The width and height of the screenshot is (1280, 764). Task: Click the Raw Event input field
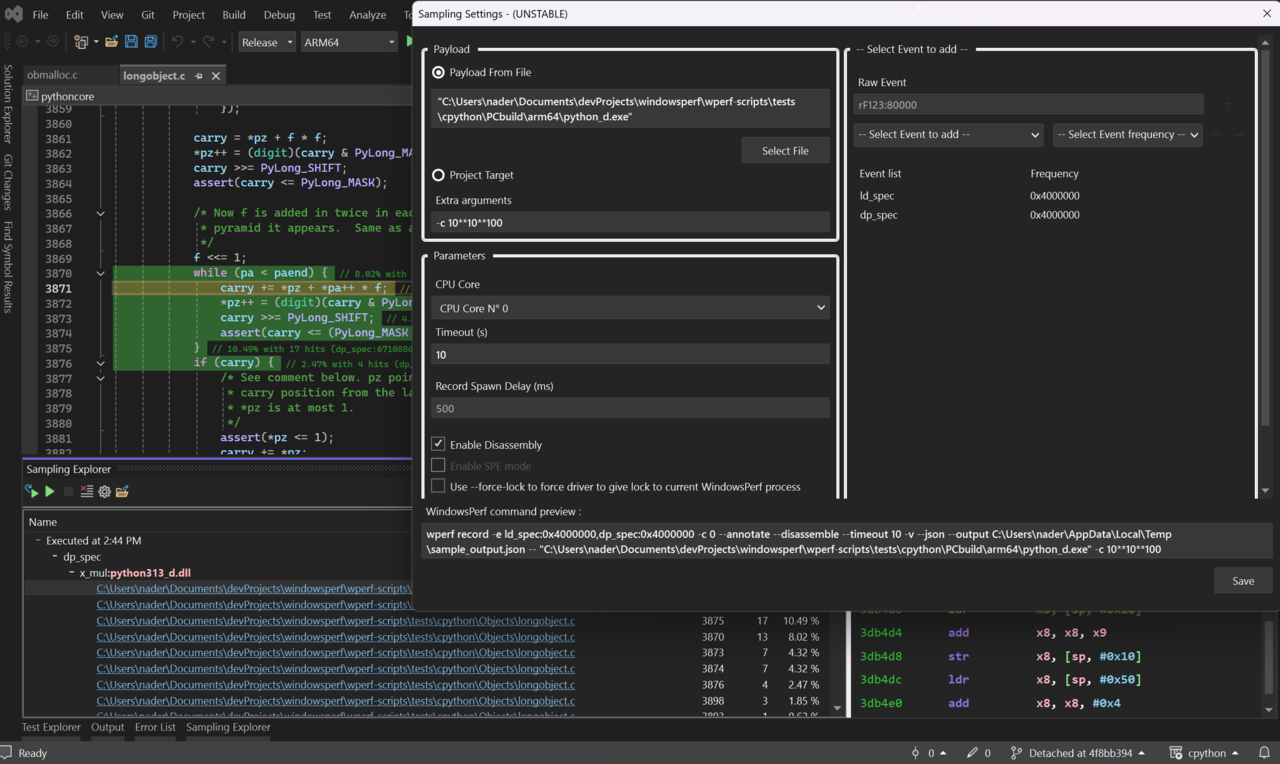click(1028, 104)
